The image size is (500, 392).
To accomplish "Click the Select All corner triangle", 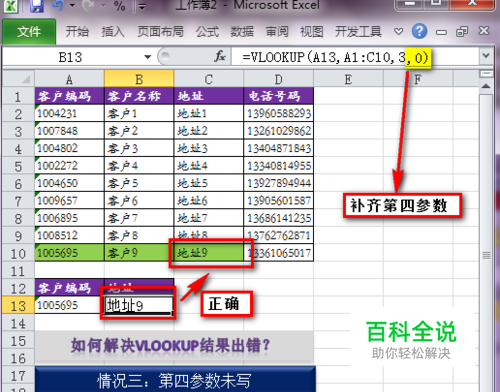I will (x=18, y=79).
